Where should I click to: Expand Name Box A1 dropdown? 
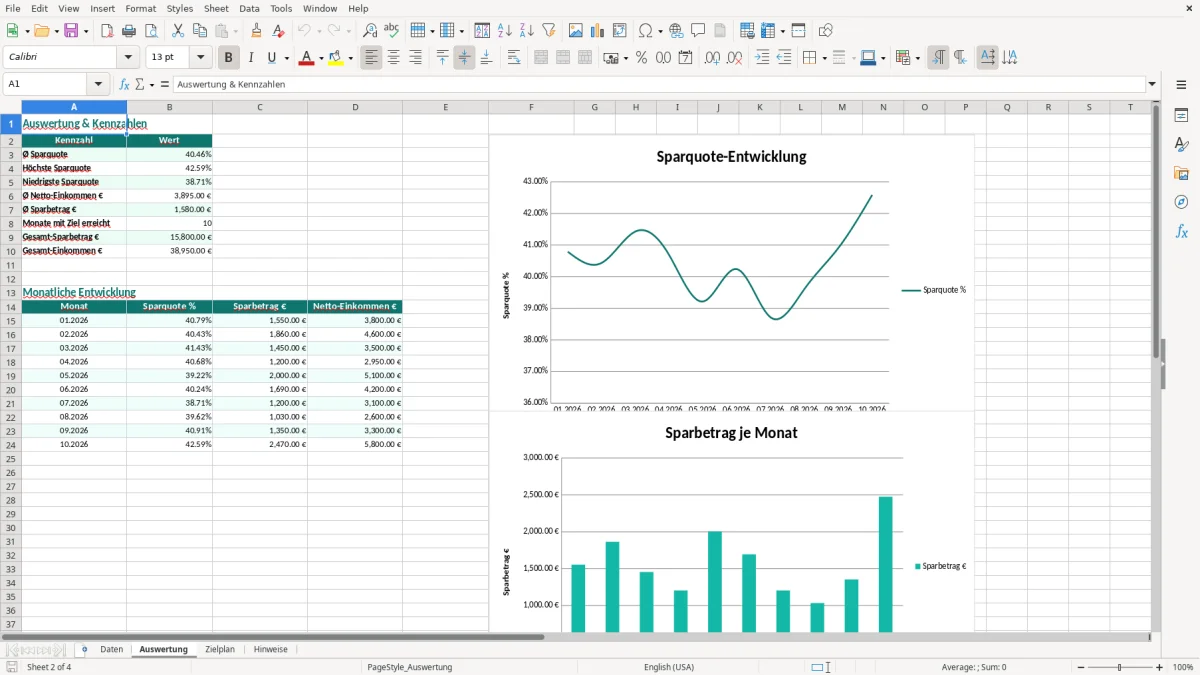click(98, 85)
